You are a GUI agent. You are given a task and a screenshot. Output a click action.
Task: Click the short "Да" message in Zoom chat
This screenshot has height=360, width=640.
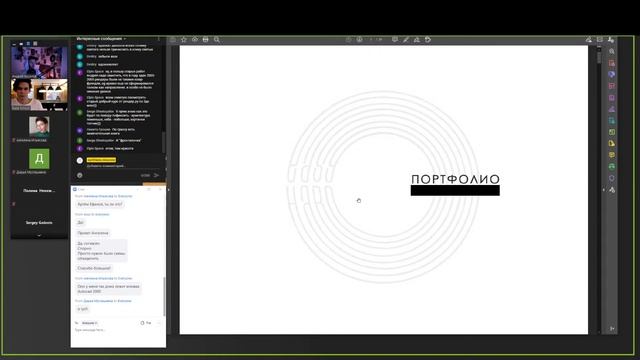80,222
